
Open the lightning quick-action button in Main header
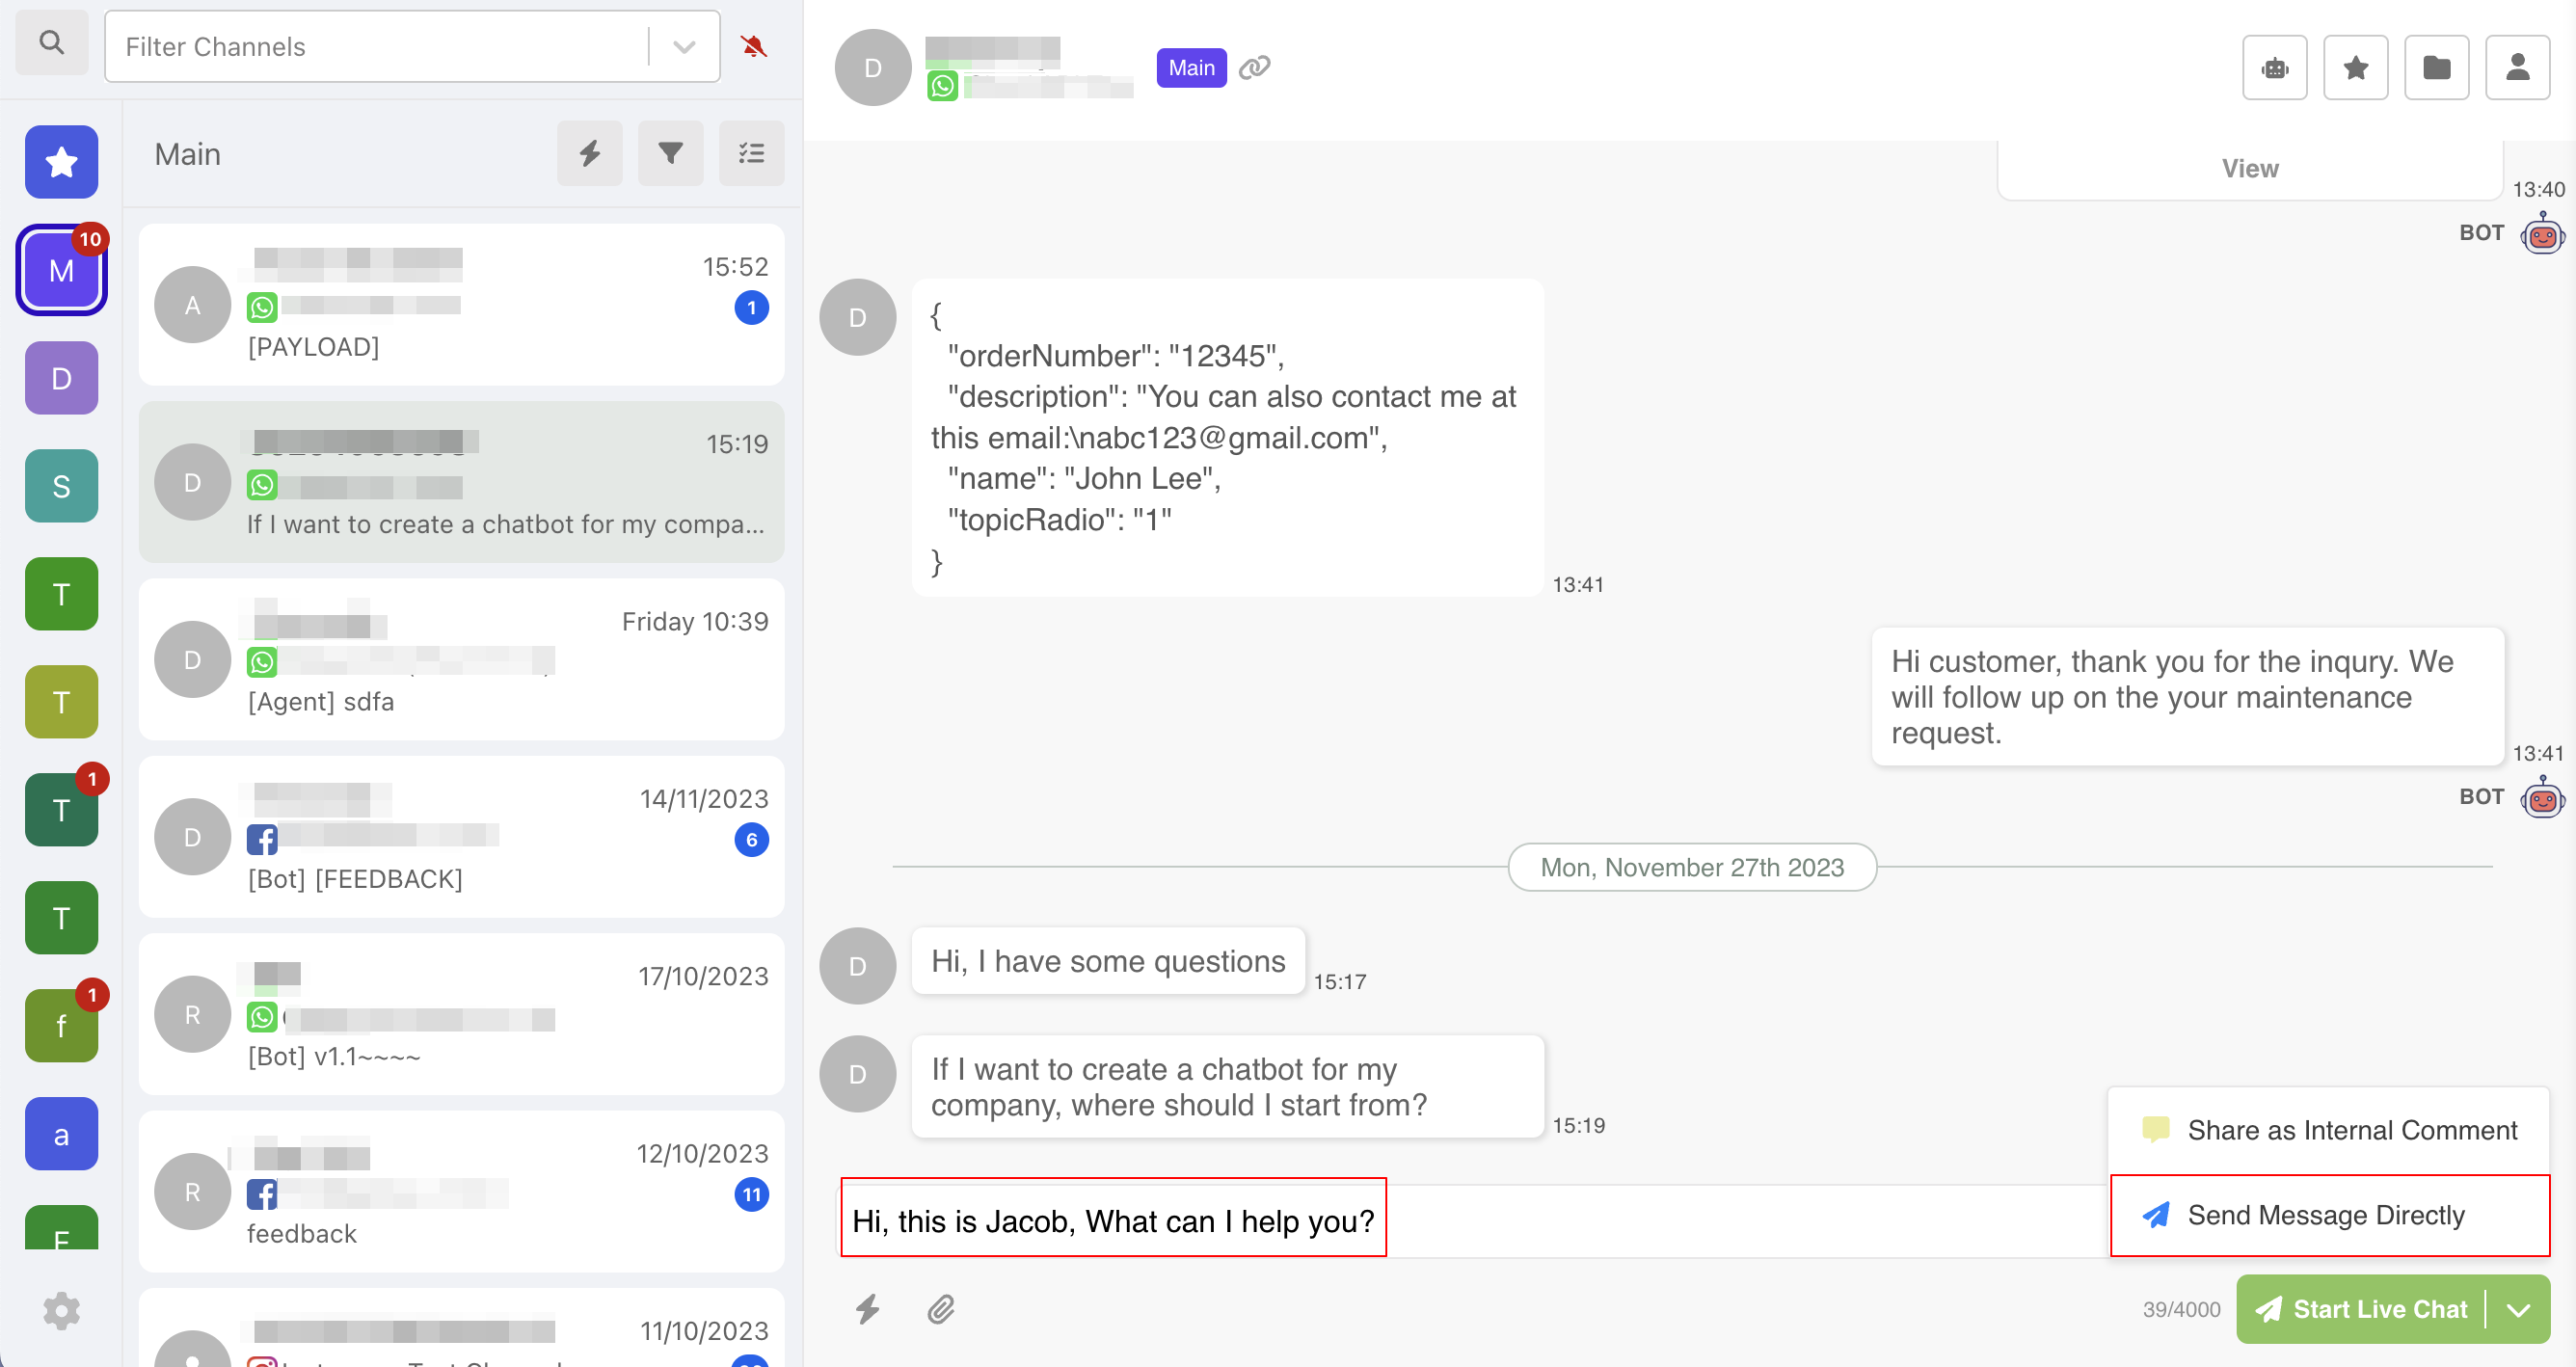click(x=589, y=153)
